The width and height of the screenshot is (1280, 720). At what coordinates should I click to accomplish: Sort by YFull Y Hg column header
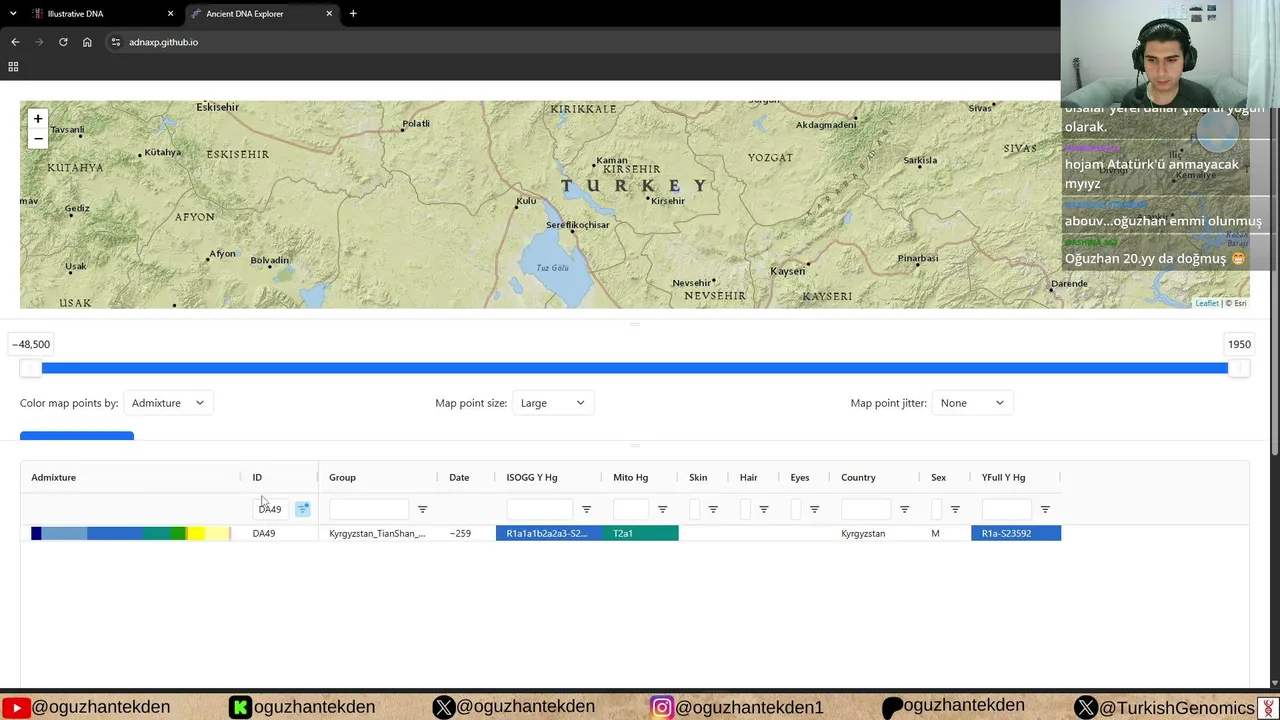tap(1004, 477)
